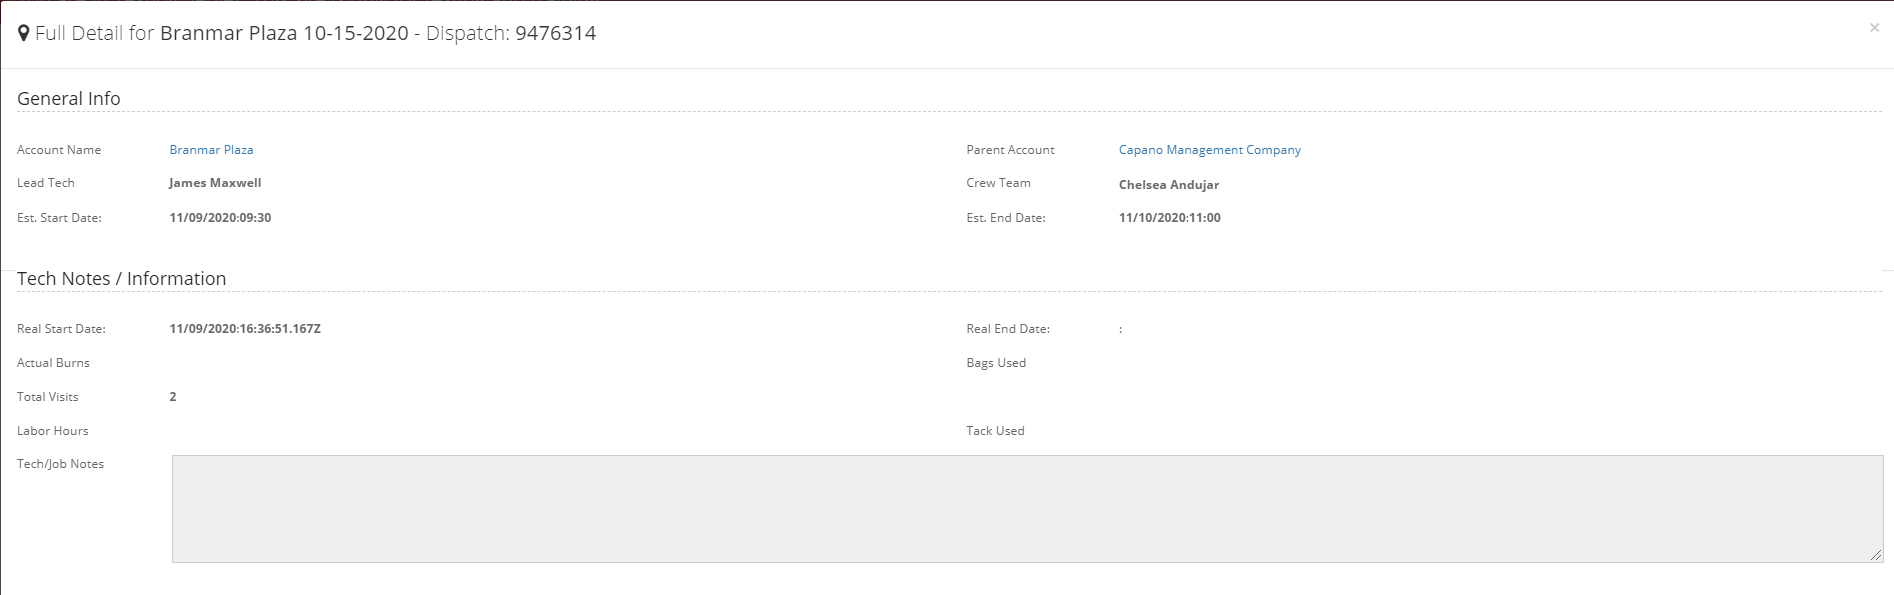Click the Actual Burns label
This screenshot has width=1894, height=595.
(x=53, y=363)
